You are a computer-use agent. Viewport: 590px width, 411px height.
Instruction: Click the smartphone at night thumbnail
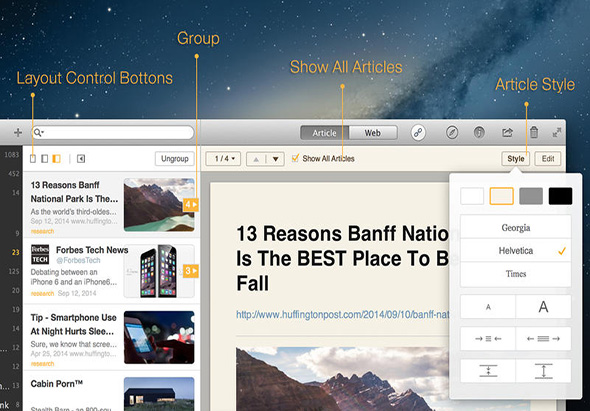(159, 337)
